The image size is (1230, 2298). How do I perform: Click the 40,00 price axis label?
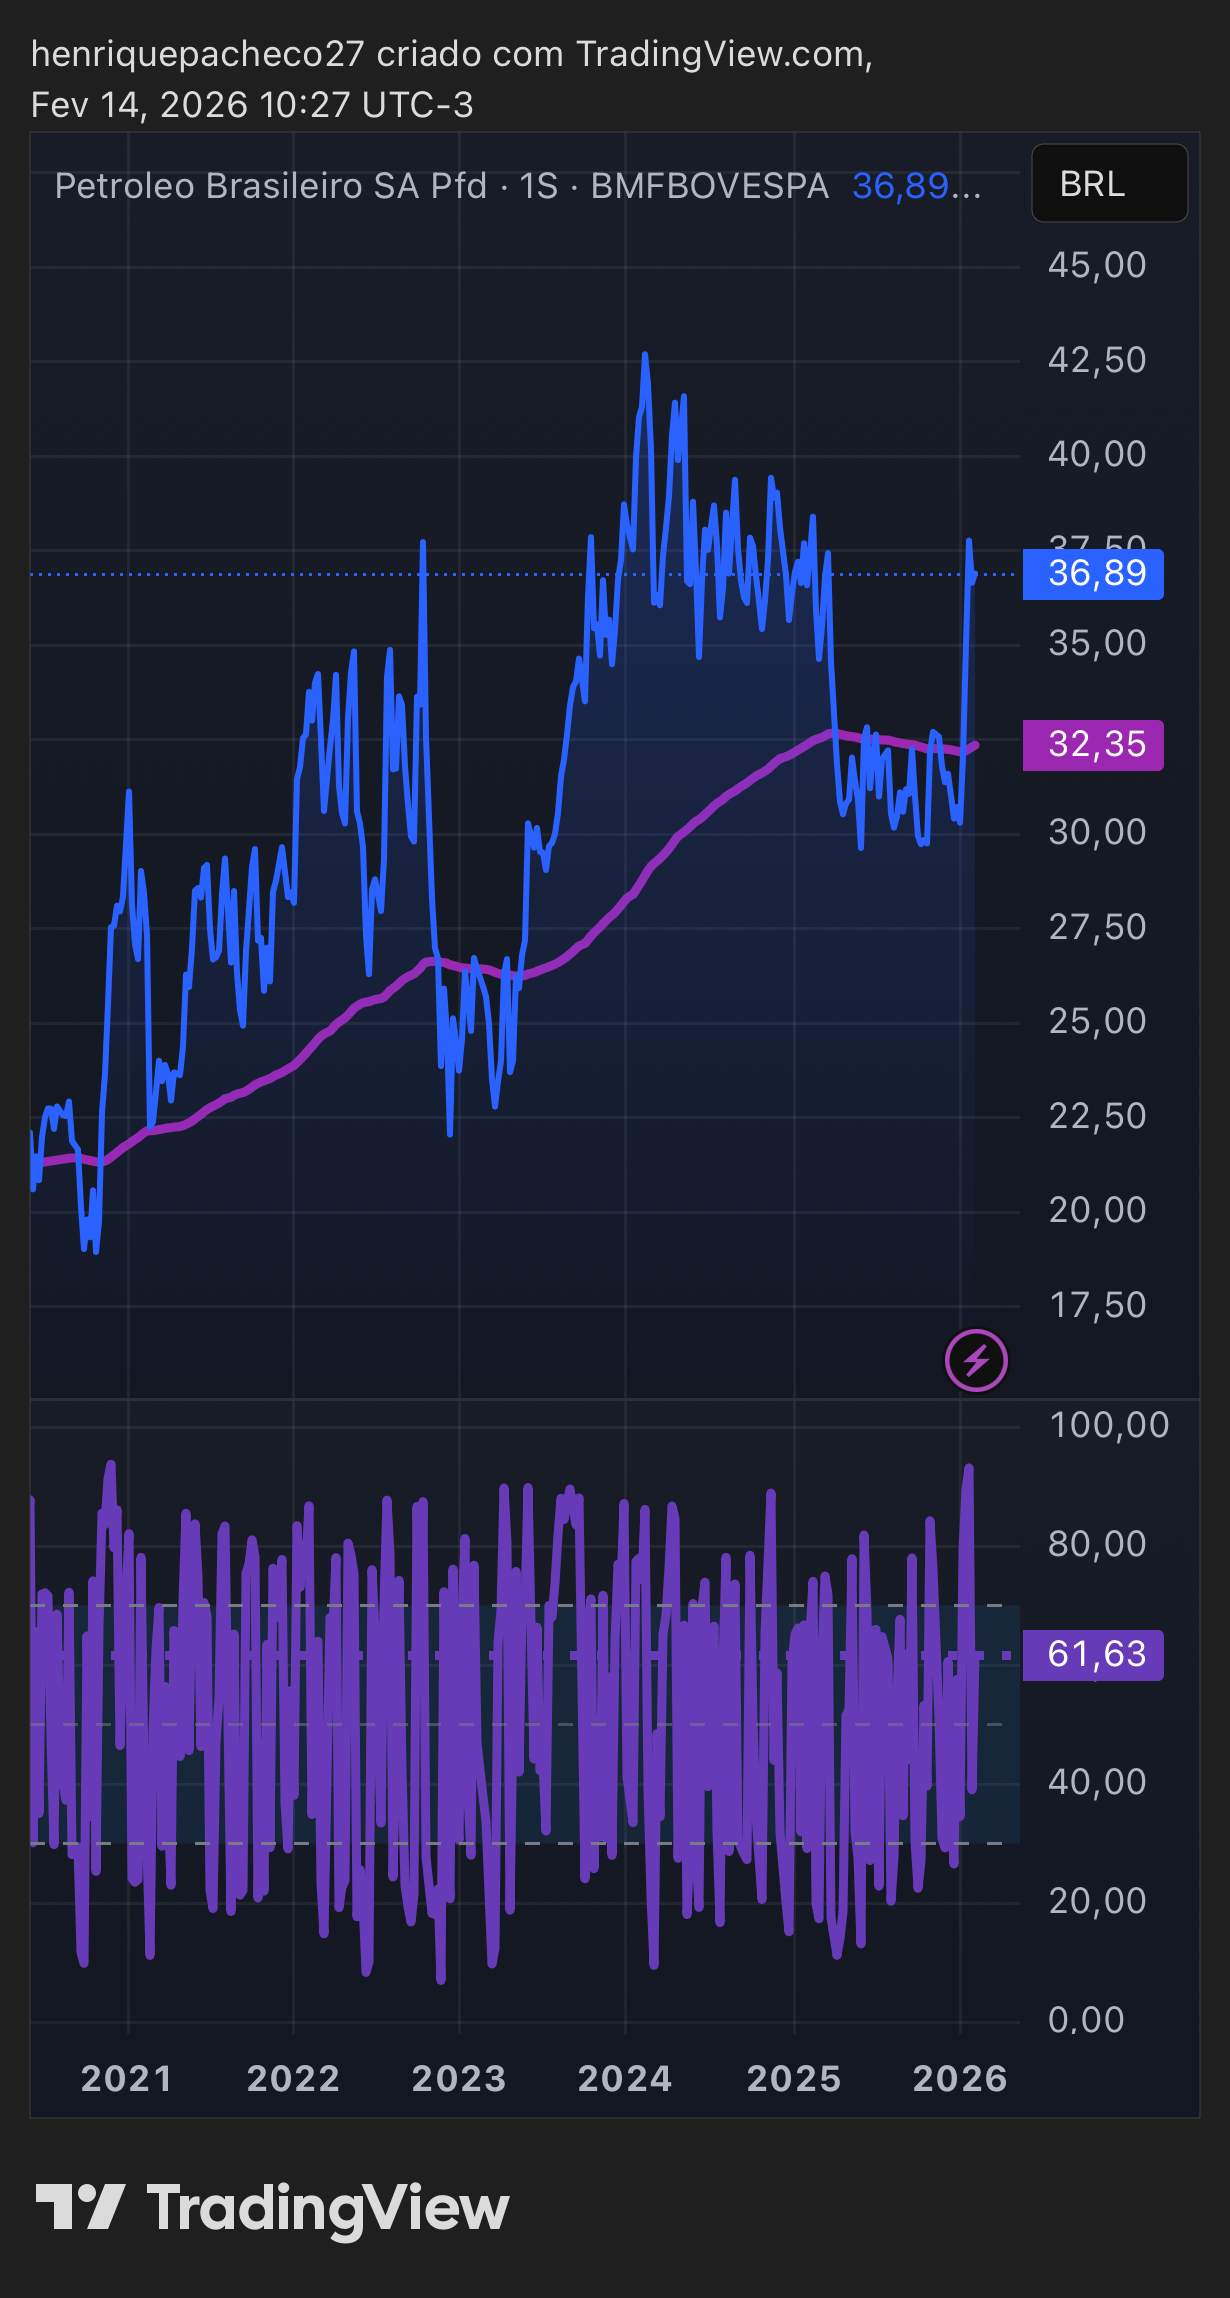pyautogui.click(x=1097, y=454)
